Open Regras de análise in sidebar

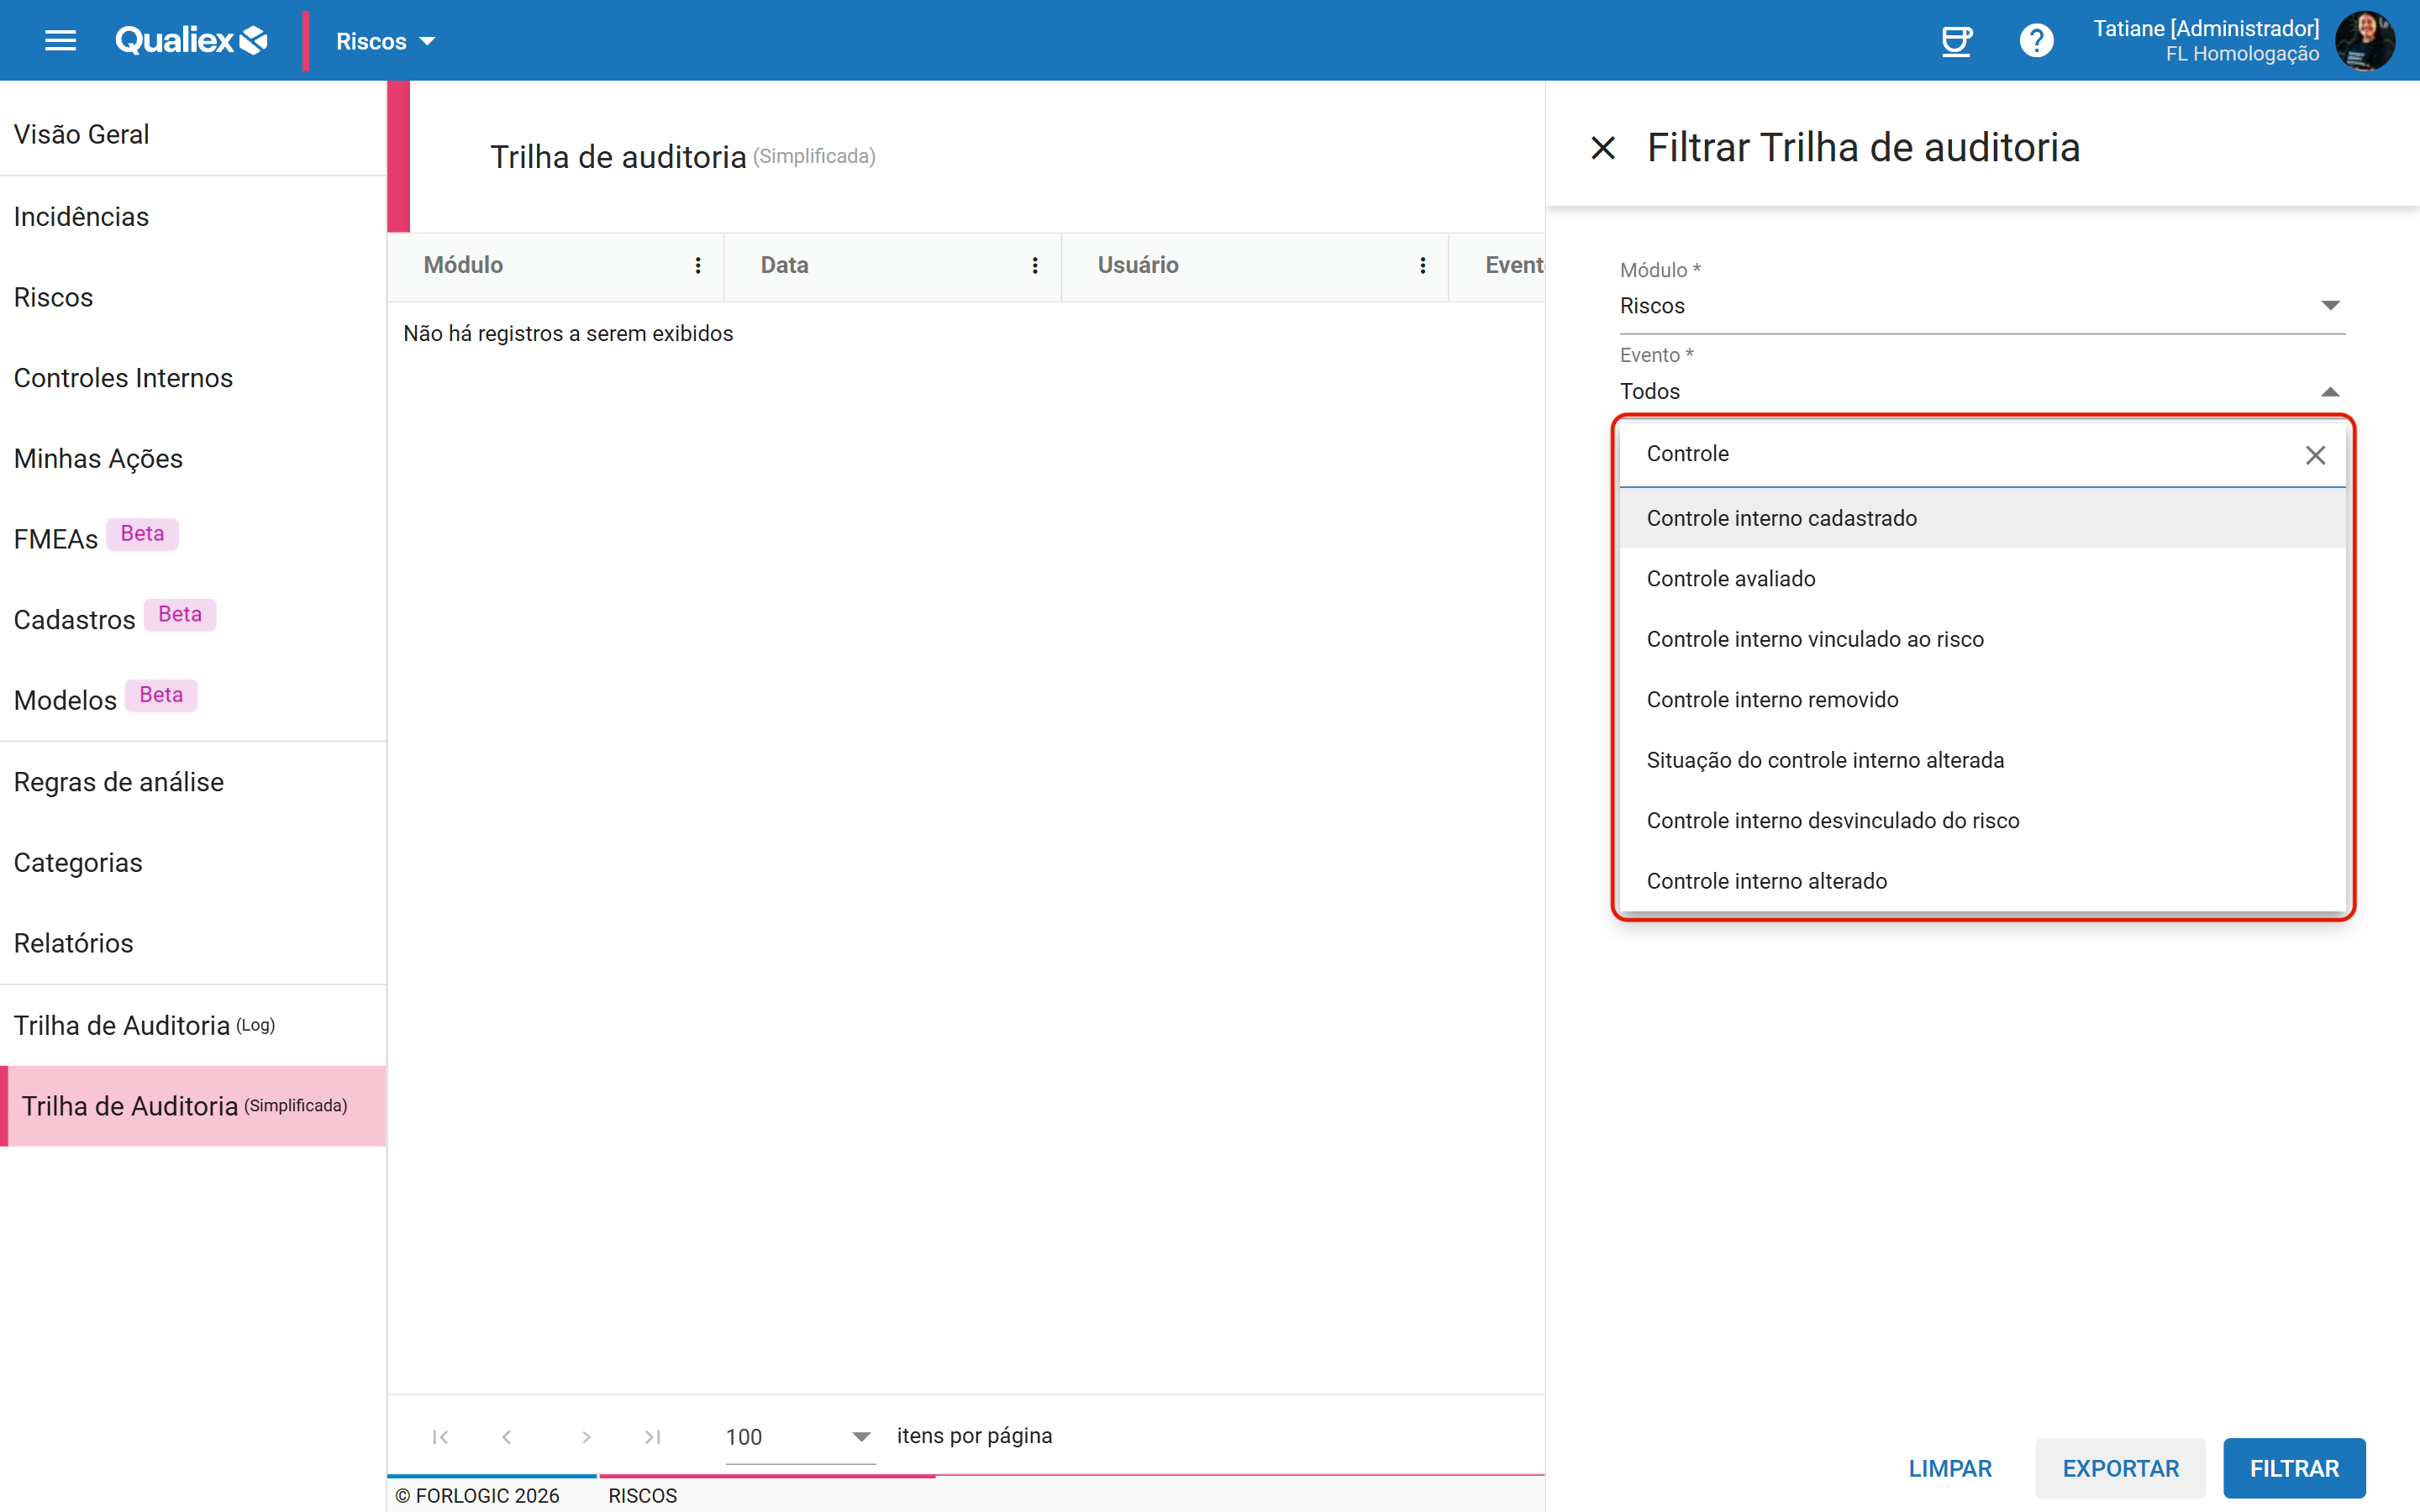click(193, 782)
